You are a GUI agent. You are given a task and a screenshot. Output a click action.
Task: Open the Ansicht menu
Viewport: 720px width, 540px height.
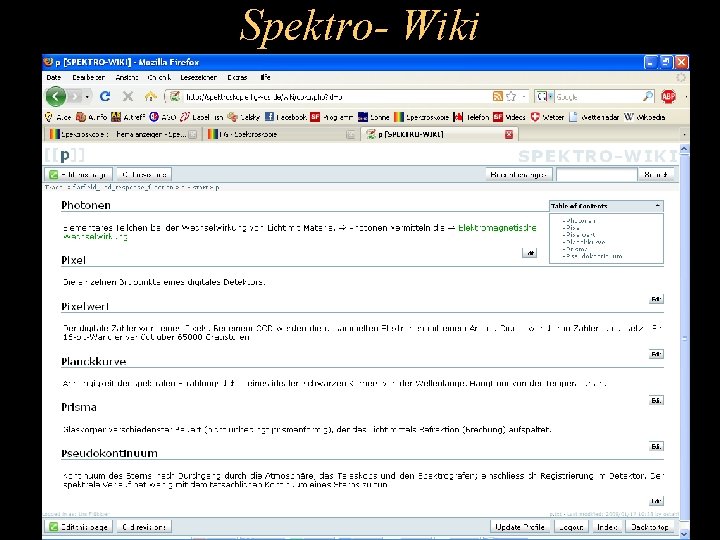[127, 77]
